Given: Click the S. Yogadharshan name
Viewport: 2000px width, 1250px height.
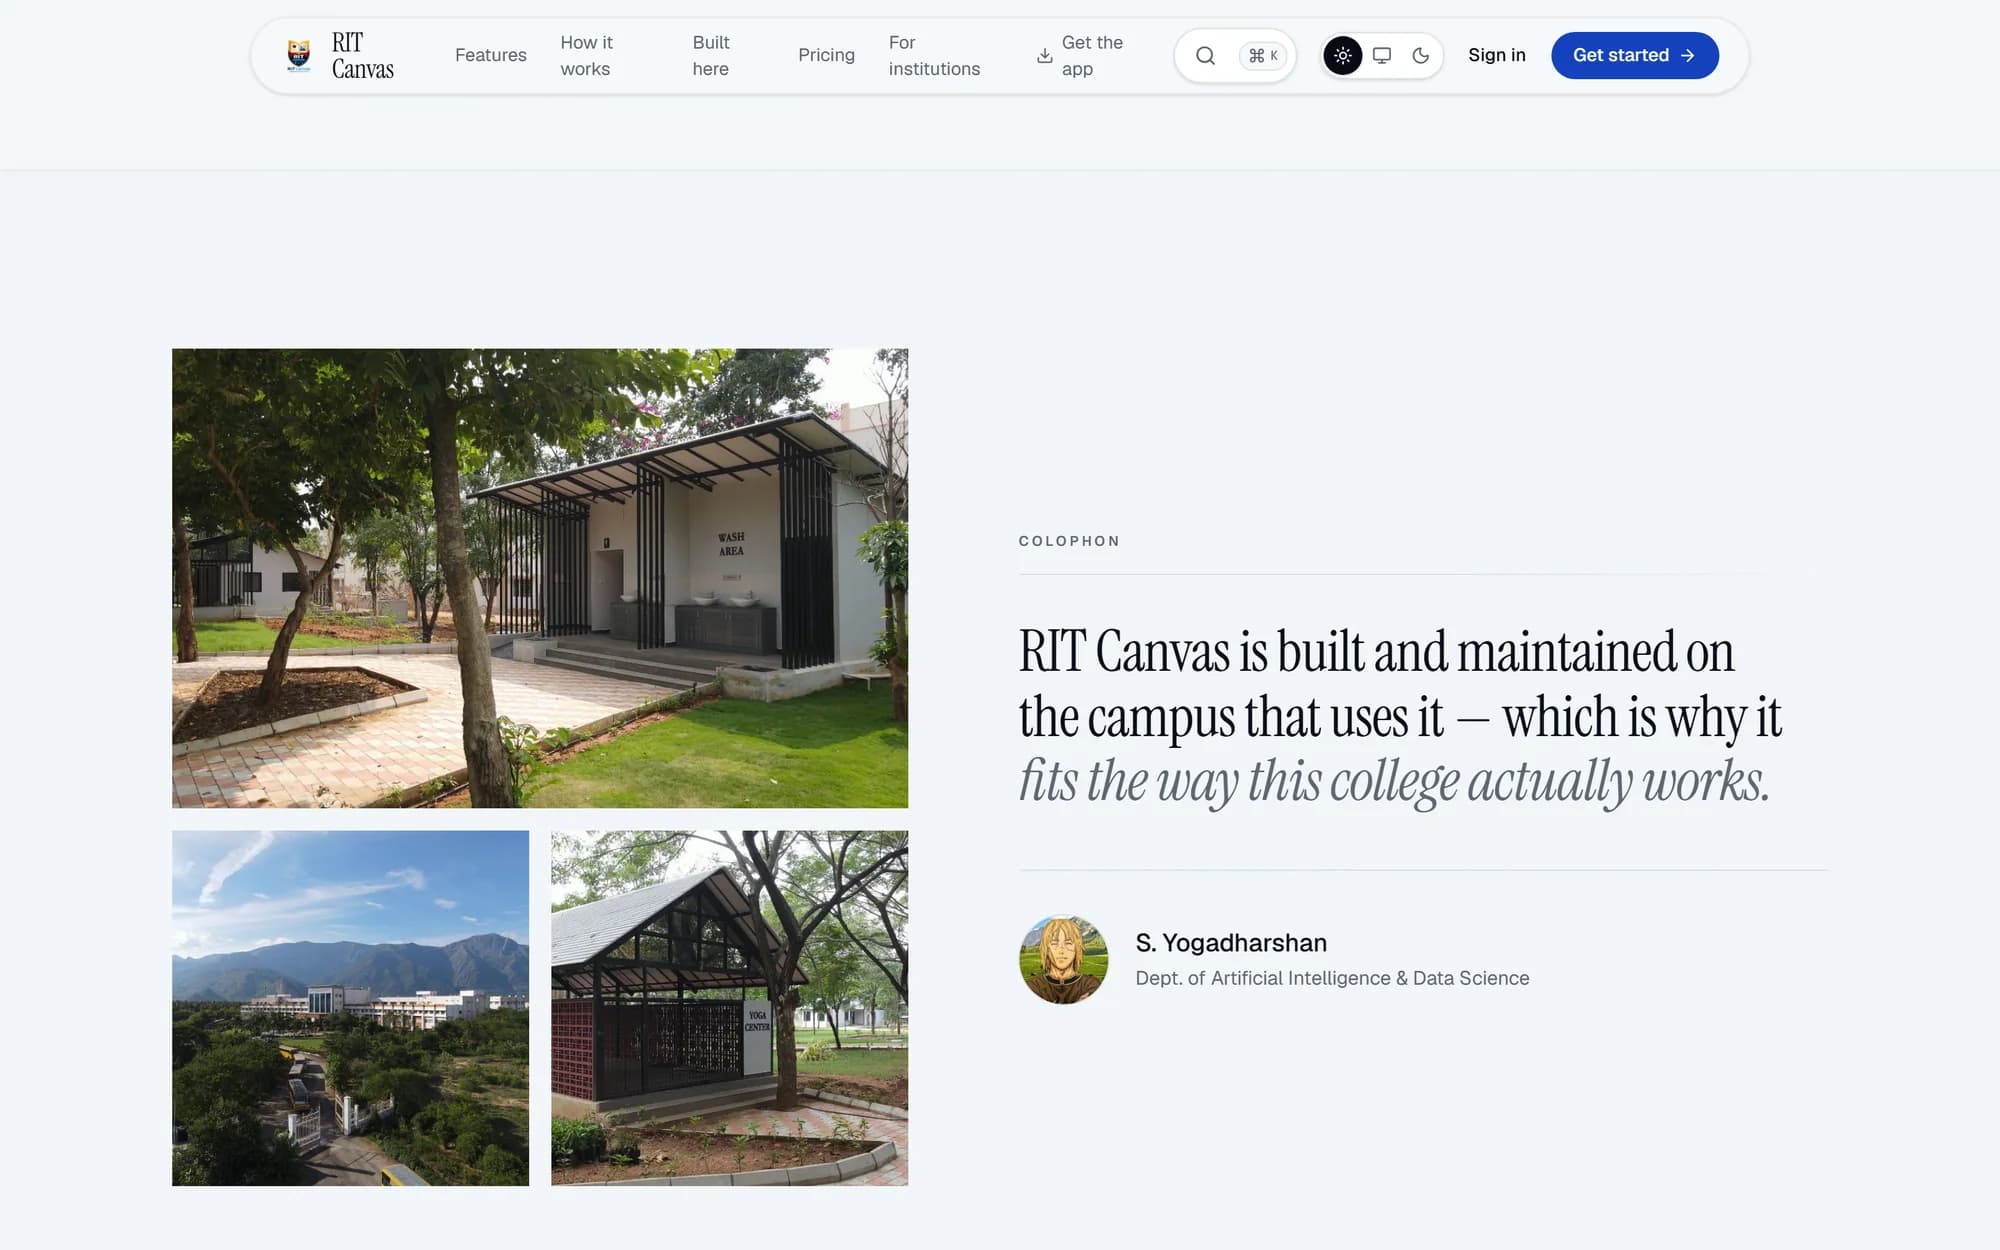Looking at the screenshot, I should pyautogui.click(x=1231, y=943).
